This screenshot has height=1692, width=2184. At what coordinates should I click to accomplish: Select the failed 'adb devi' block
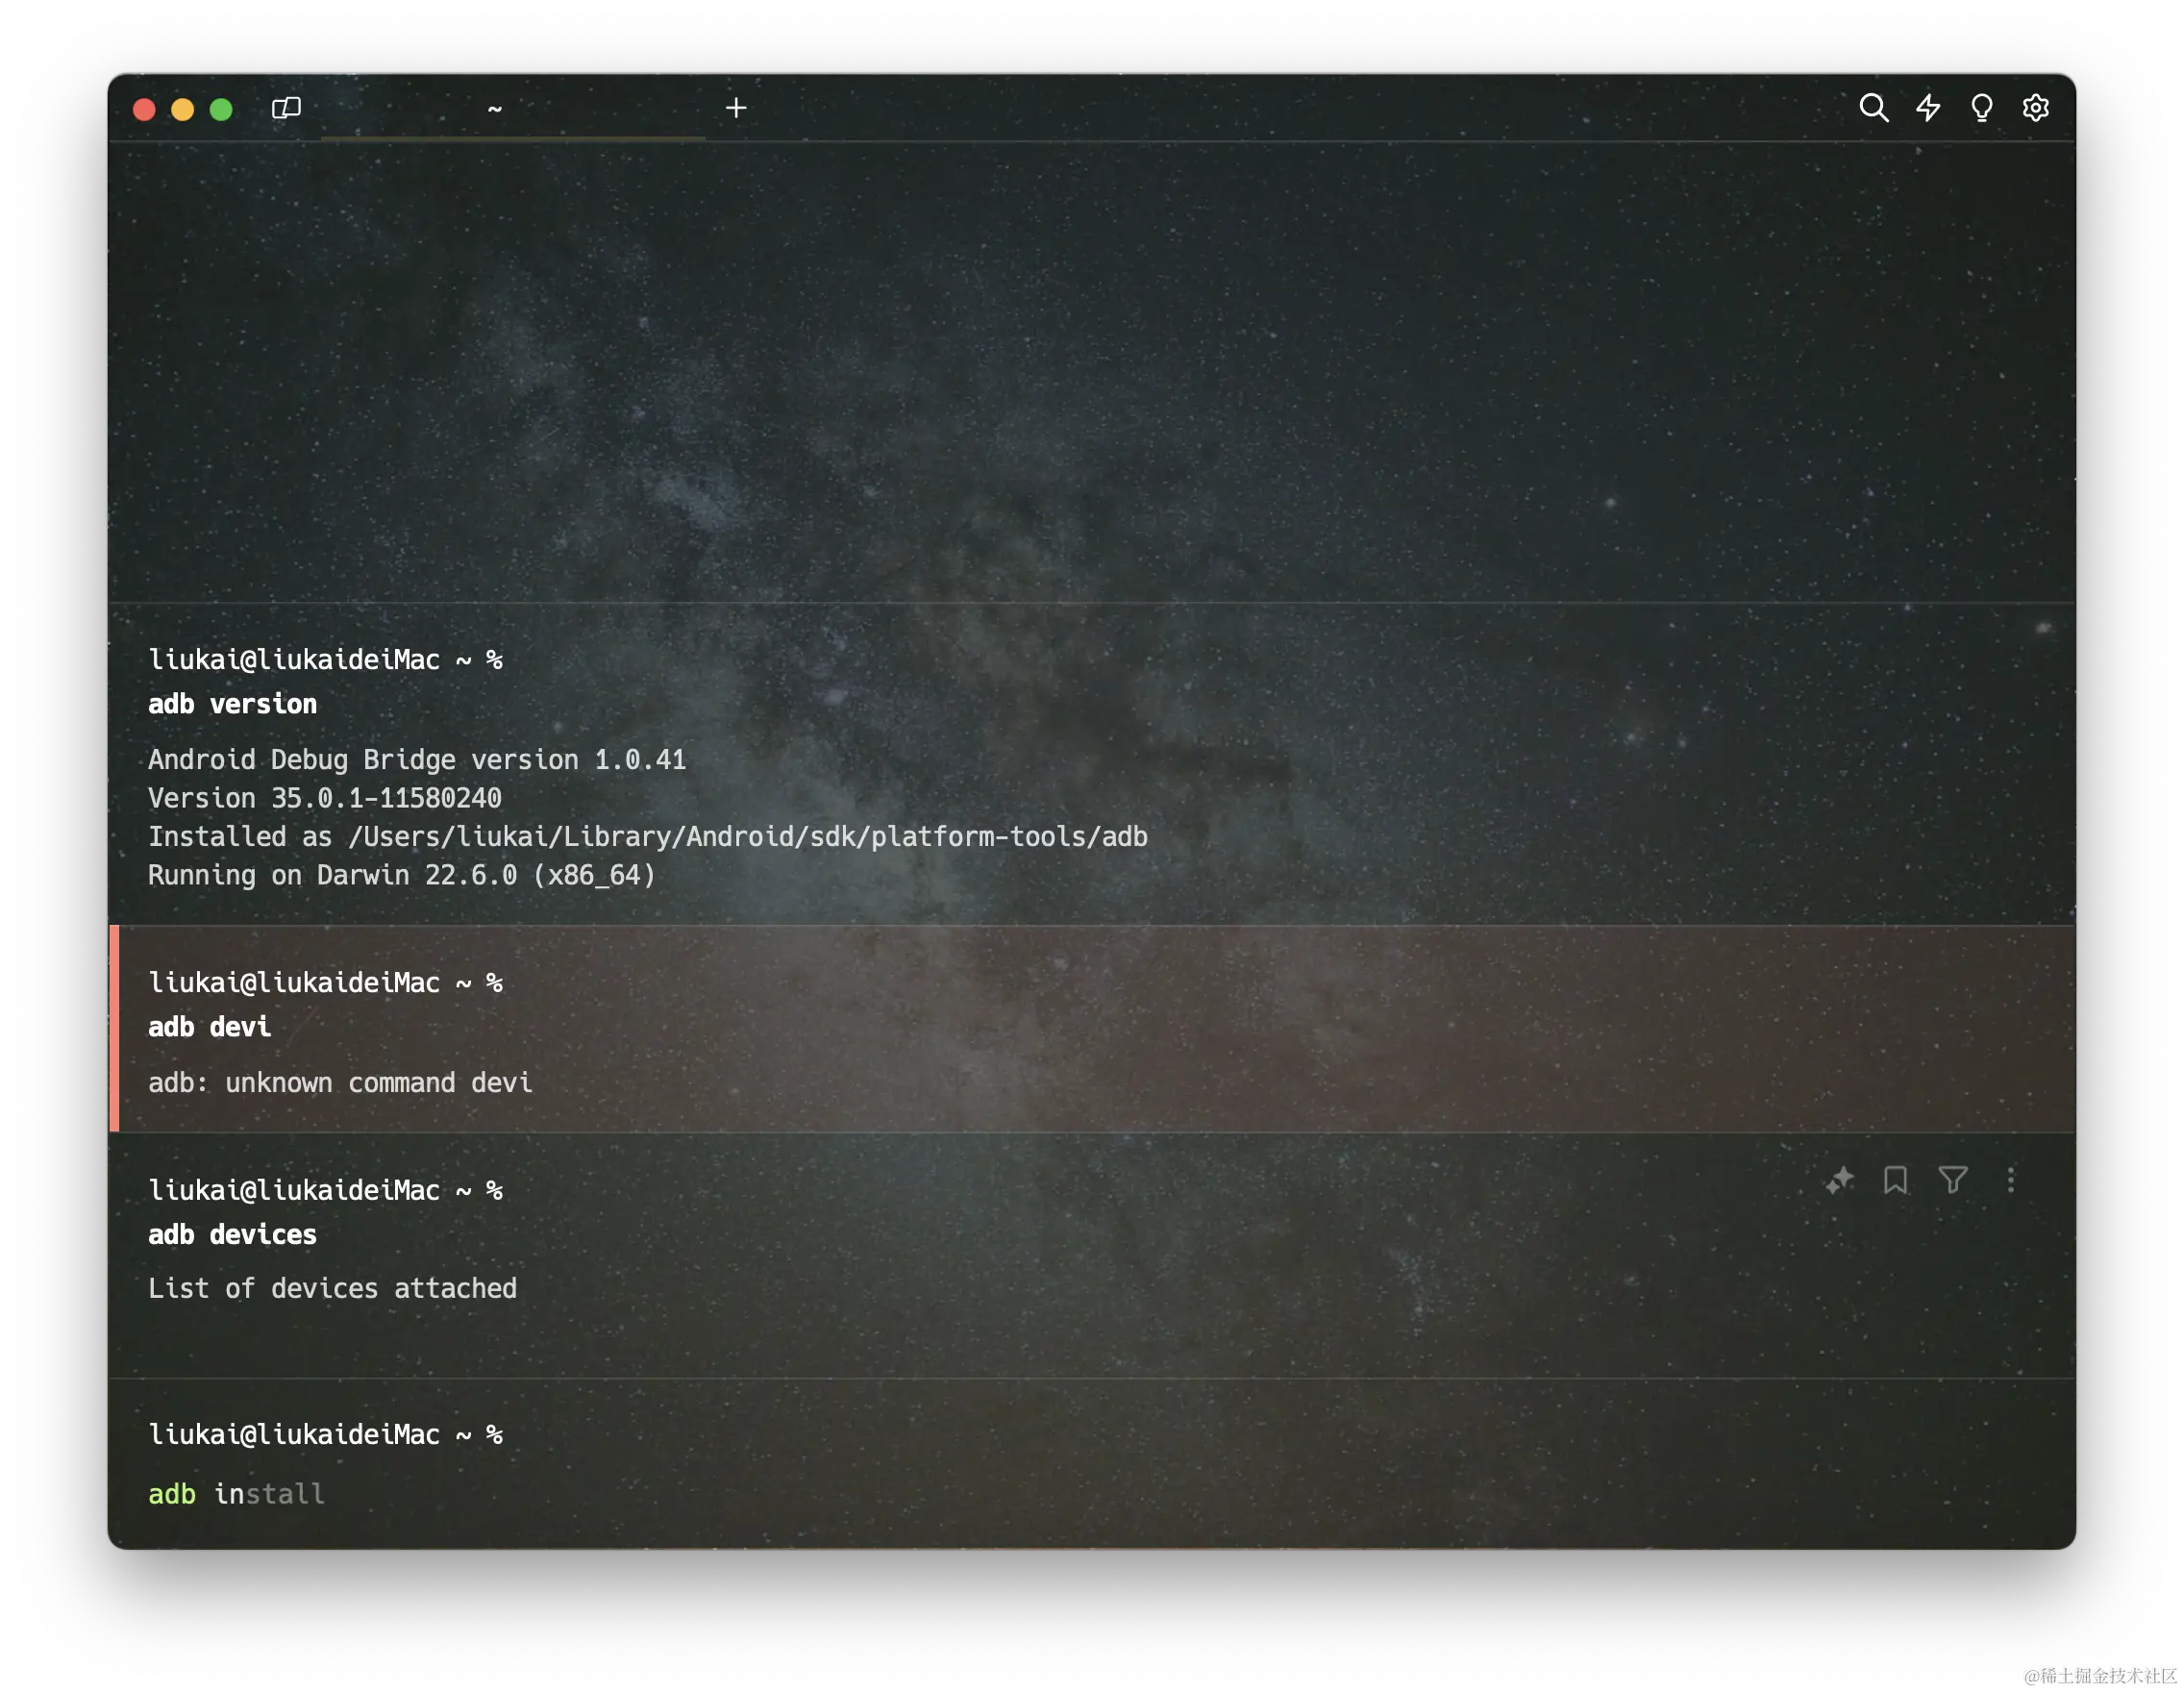click(210, 1027)
